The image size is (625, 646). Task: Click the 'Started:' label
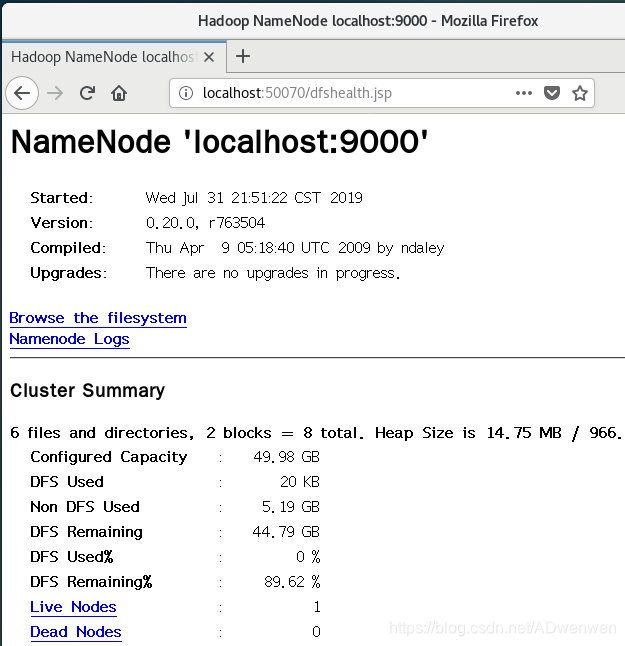(62, 198)
